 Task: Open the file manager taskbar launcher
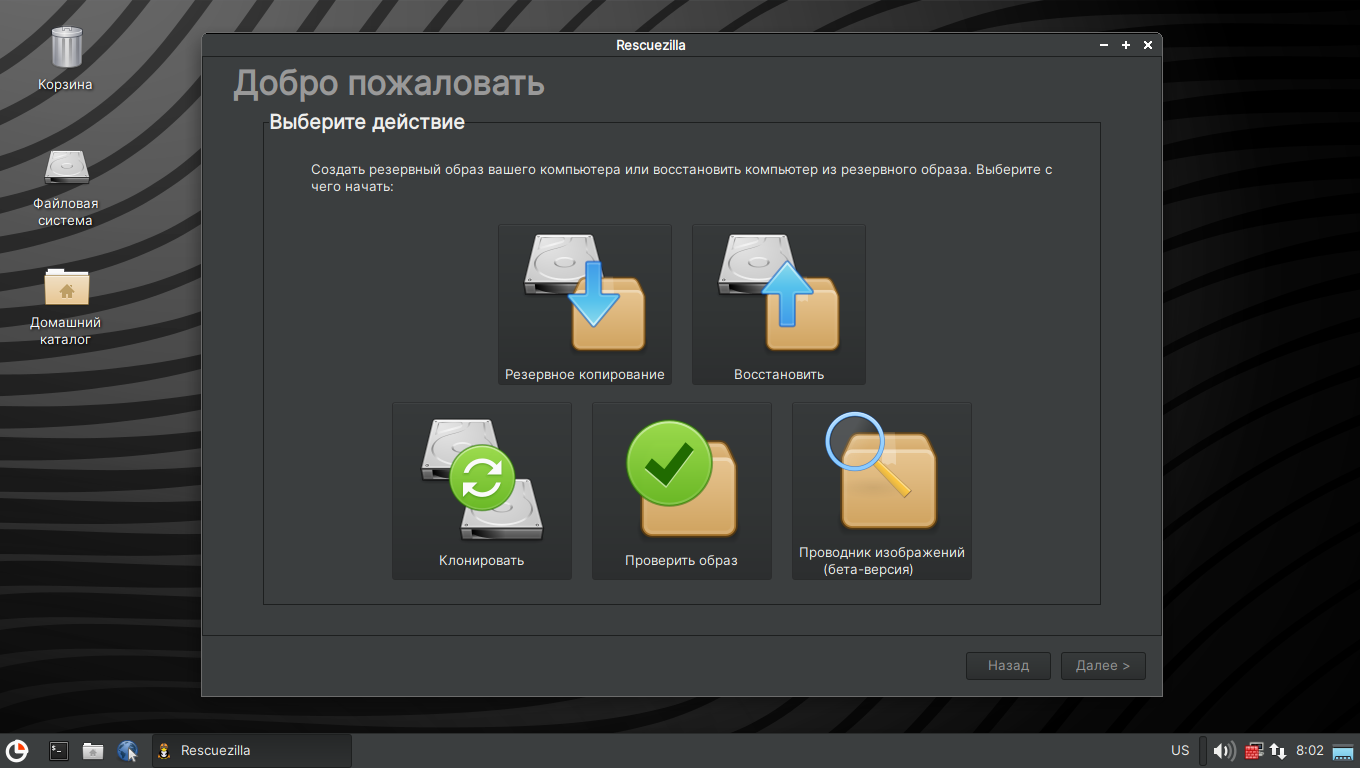pos(93,750)
